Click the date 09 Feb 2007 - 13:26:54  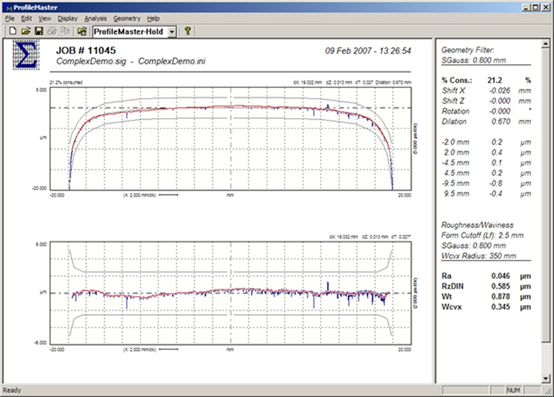coord(368,51)
